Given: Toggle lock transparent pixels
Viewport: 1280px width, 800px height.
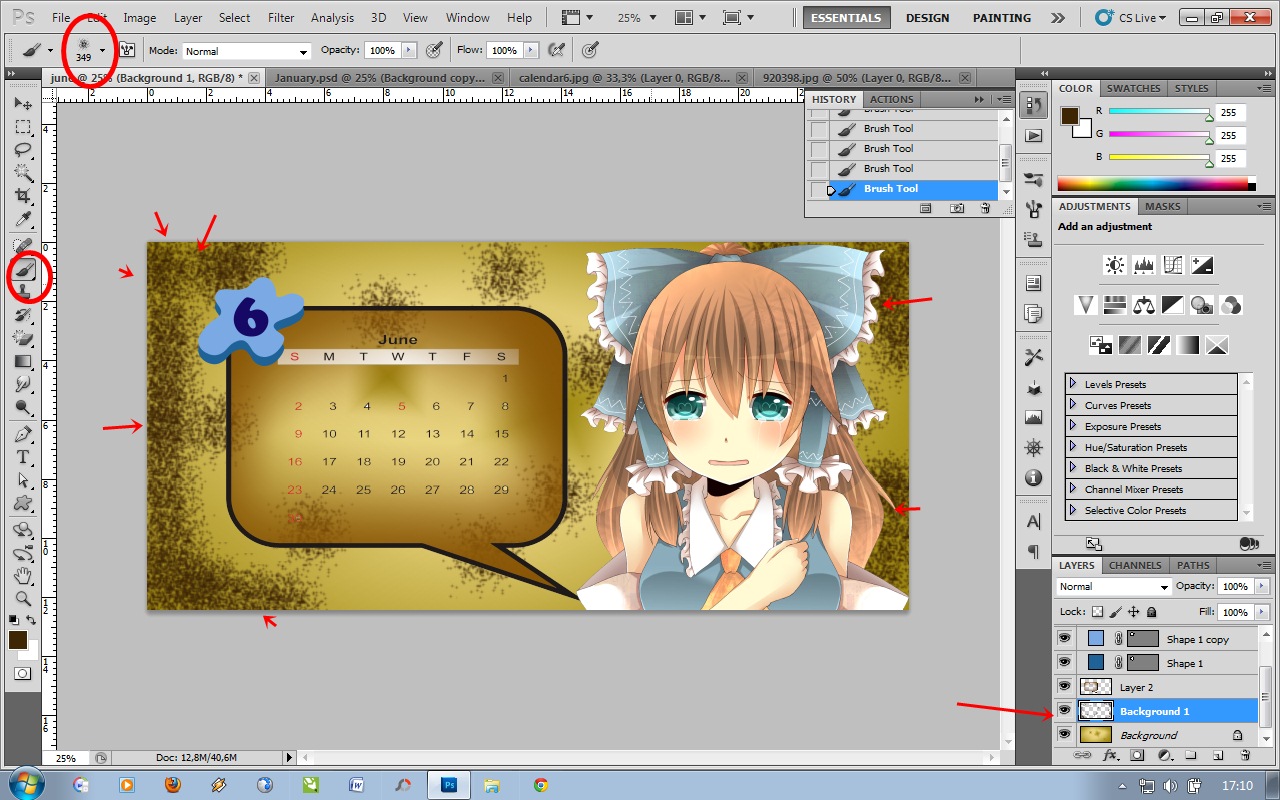Looking at the screenshot, I should [x=1097, y=612].
